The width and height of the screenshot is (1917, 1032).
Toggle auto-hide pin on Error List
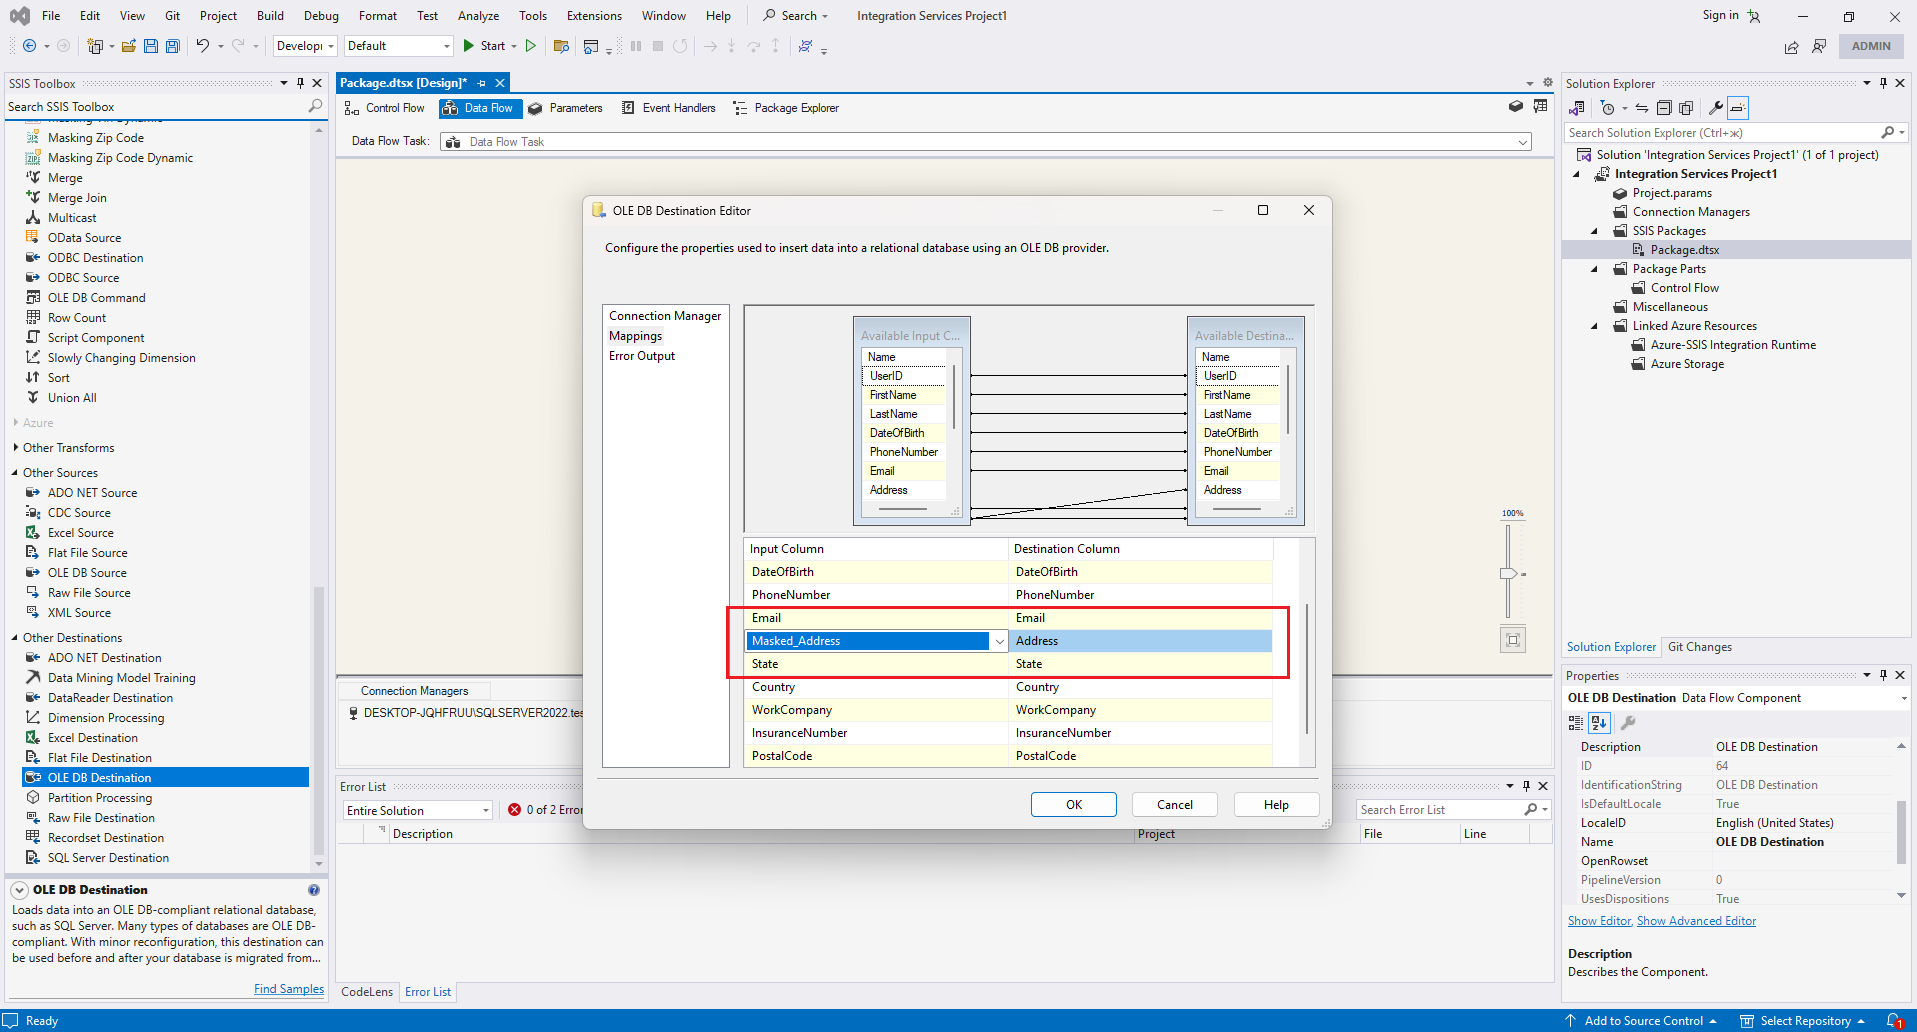click(x=1526, y=786)
